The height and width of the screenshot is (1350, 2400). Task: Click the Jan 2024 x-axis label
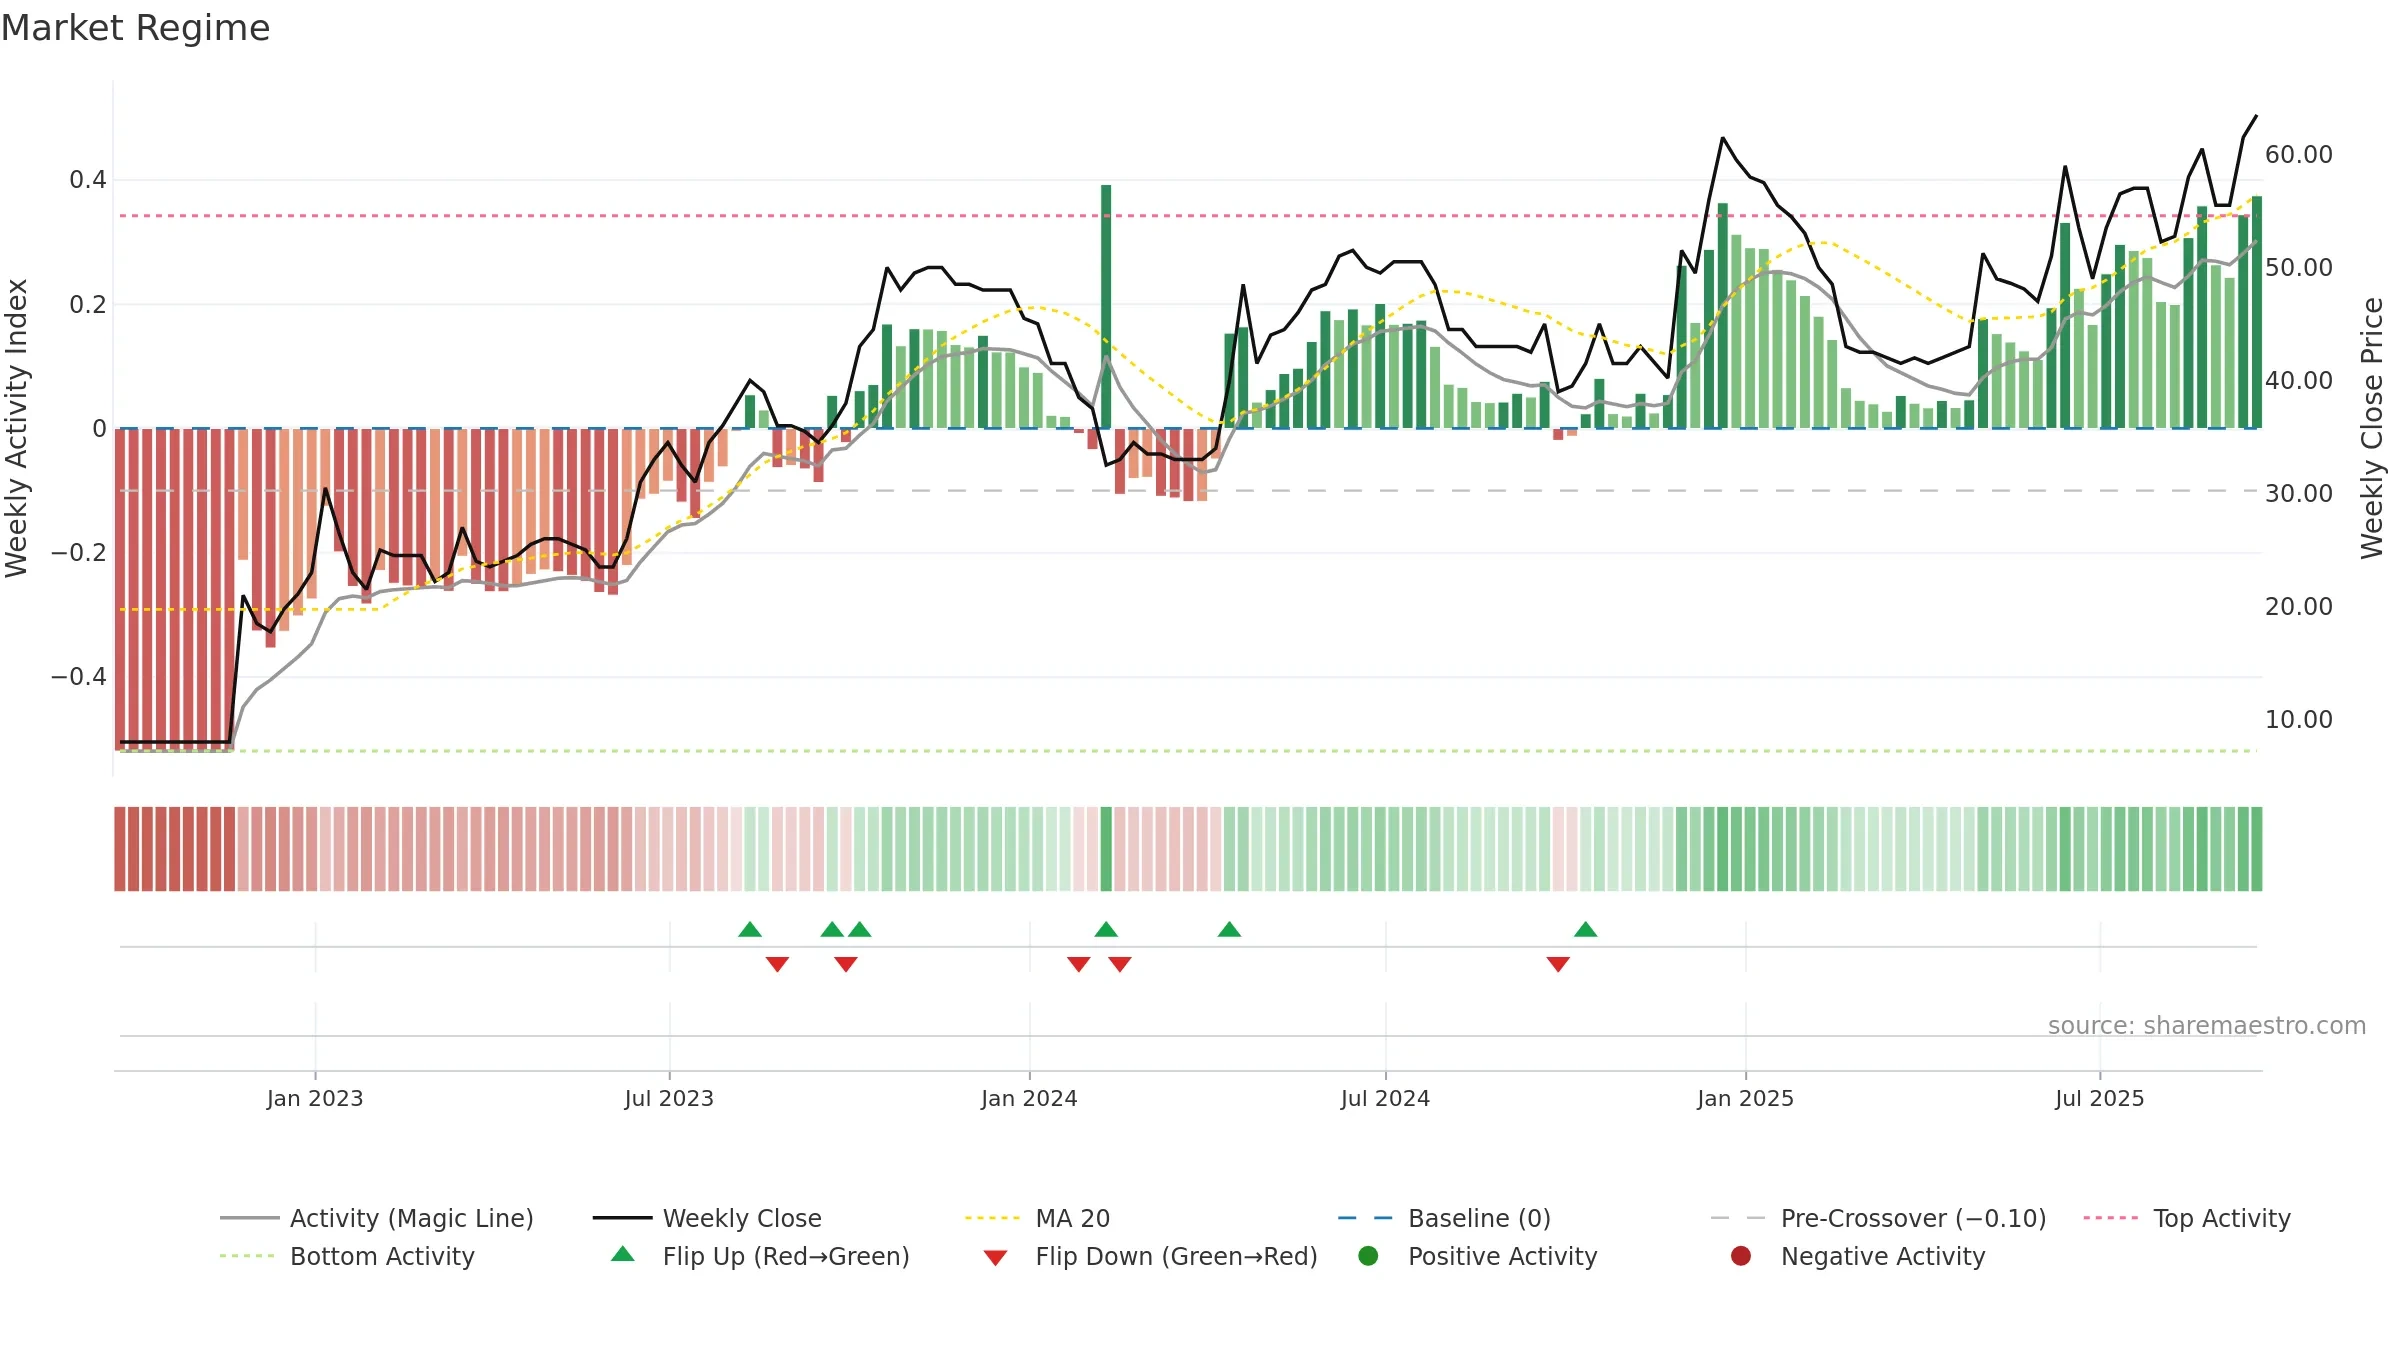1029,1099
